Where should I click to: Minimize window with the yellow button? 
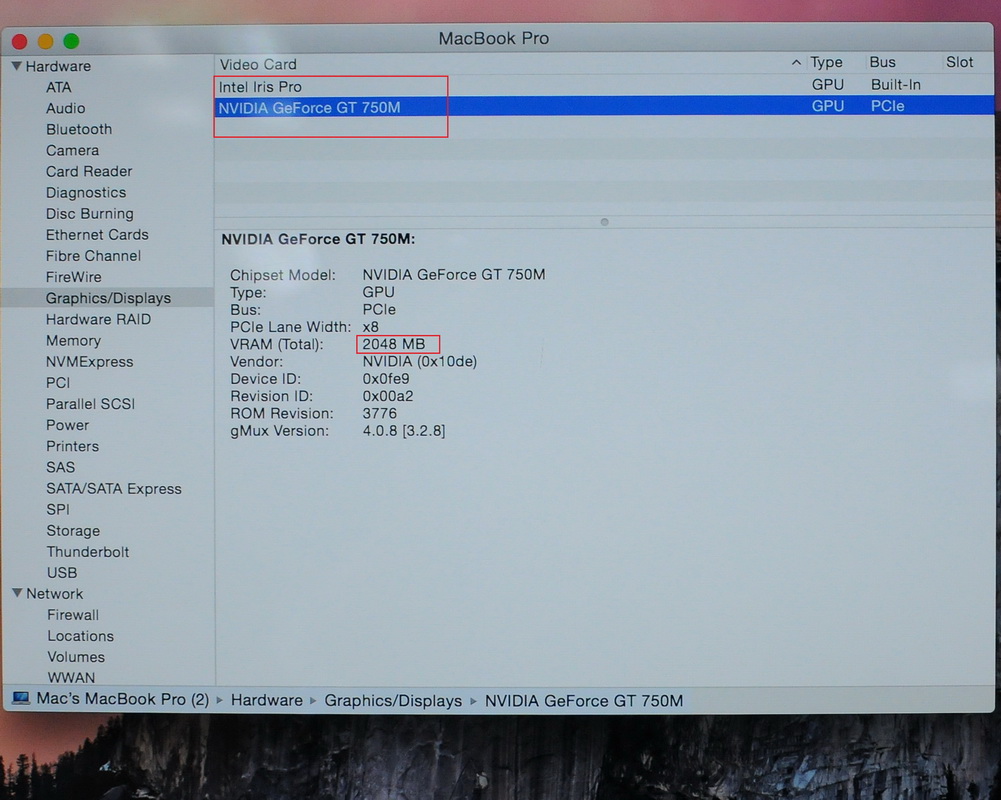(x=45, y=42)
